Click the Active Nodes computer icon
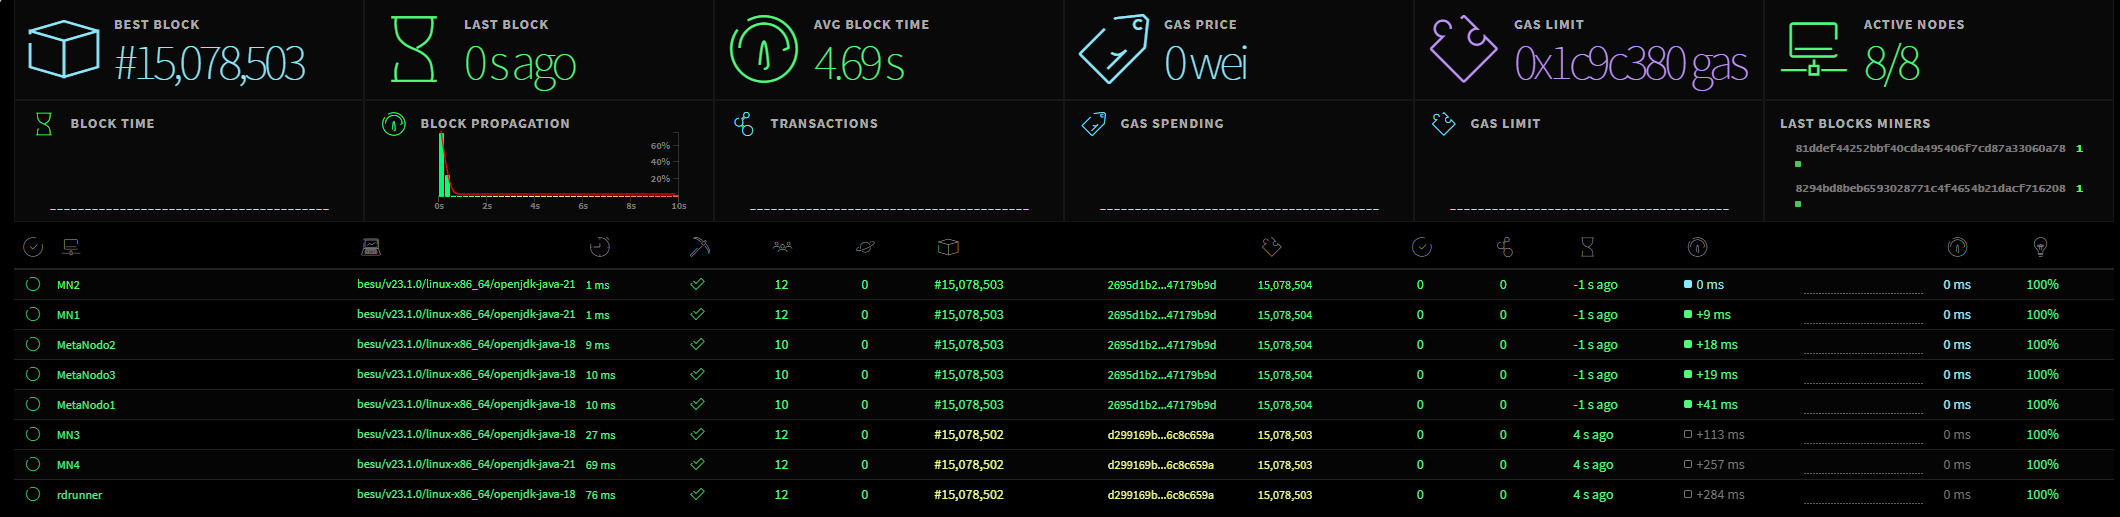 coord(1813,49)
